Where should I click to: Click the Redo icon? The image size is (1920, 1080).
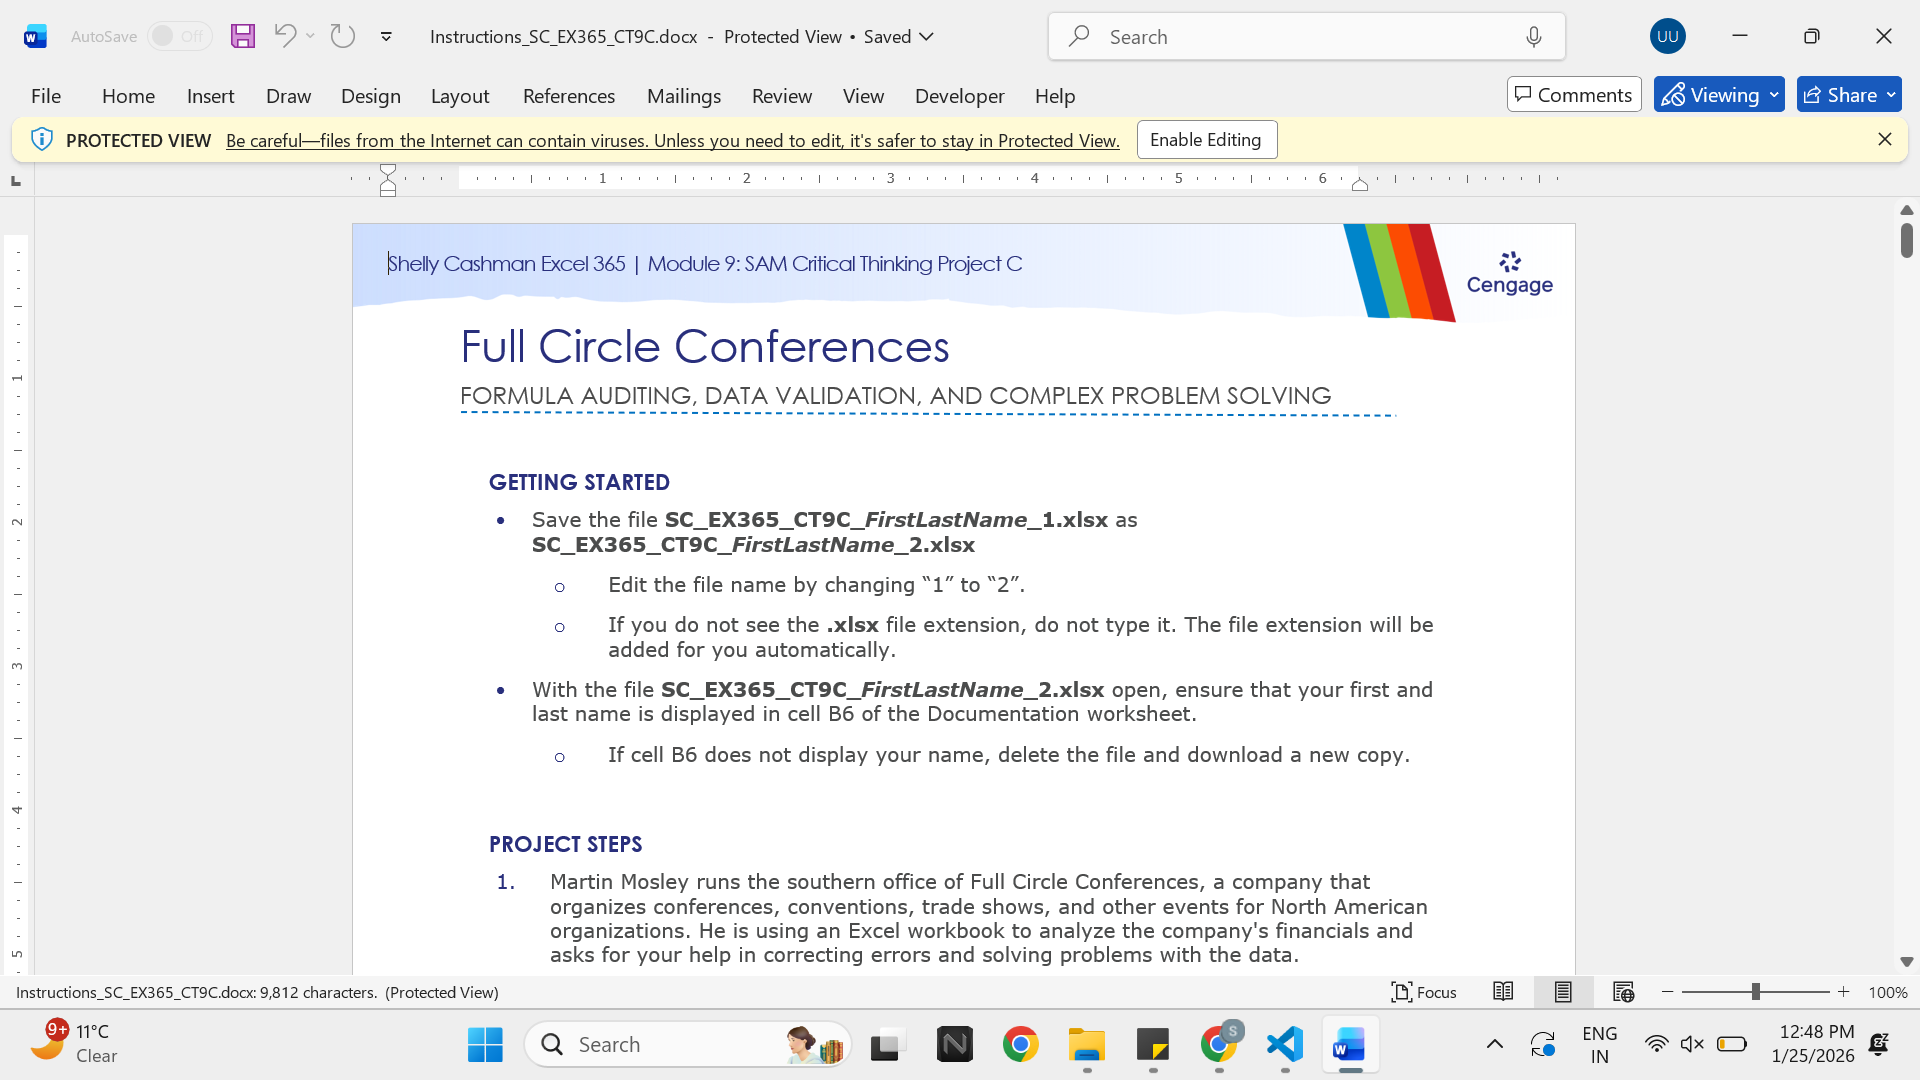tap(343, 36)
